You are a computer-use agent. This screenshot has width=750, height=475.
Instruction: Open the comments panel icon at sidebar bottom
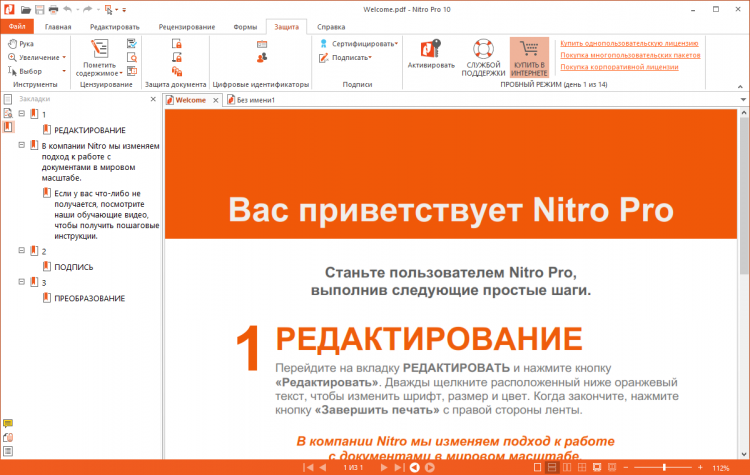coord(8,423)
